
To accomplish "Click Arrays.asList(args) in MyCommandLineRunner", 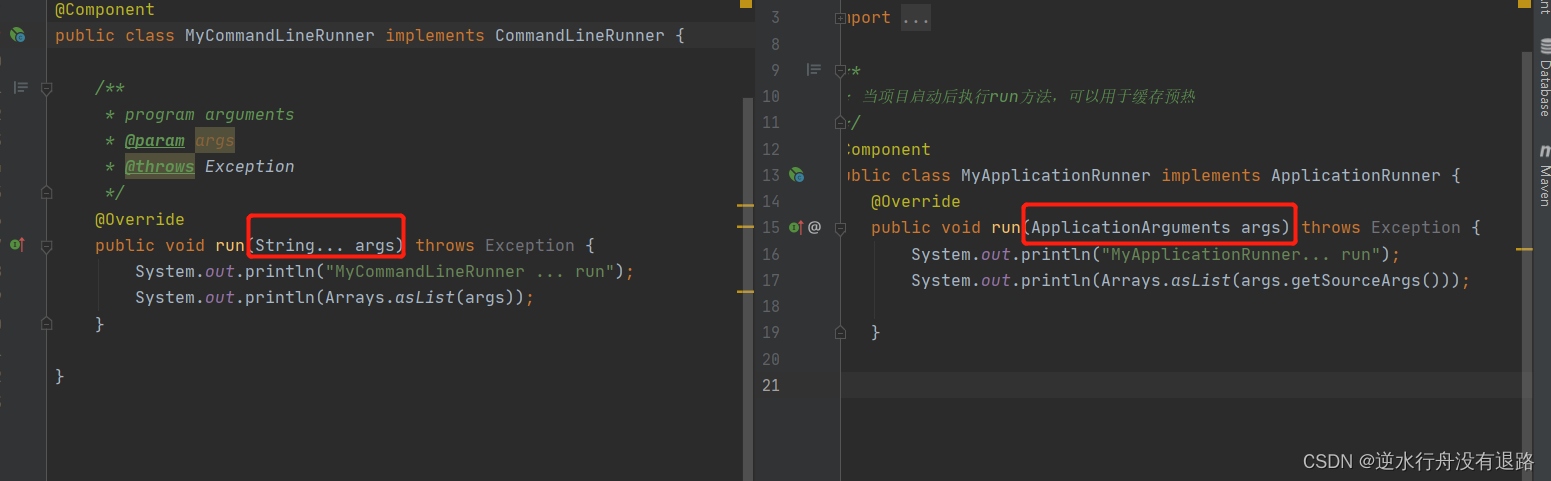I will point(420,298).
